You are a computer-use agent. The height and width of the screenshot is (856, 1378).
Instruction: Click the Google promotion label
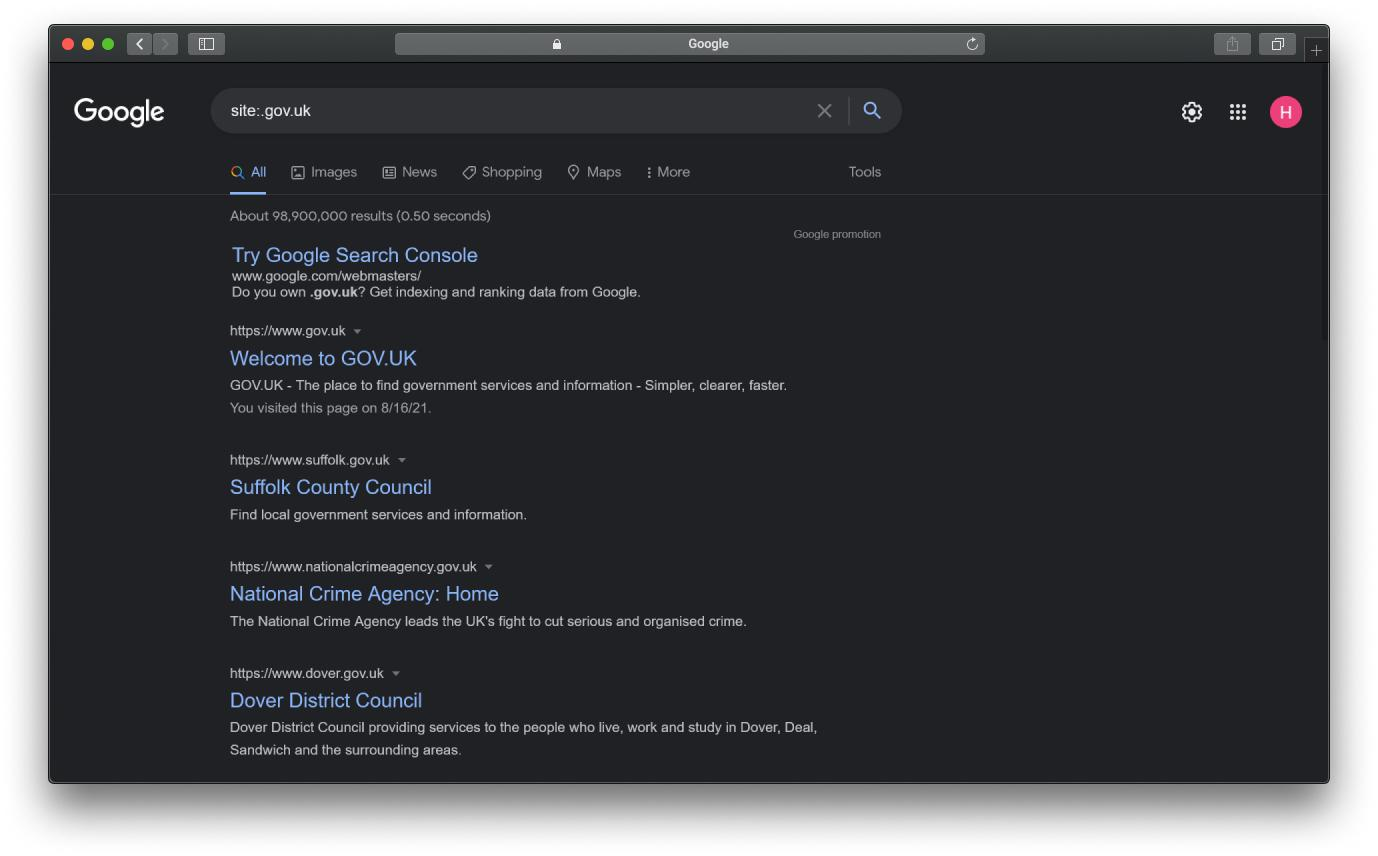[x=837, y=234]
